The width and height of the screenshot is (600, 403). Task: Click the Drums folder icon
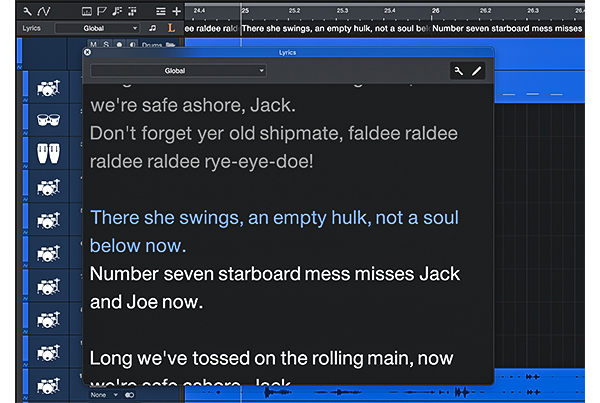coord(170,45)
